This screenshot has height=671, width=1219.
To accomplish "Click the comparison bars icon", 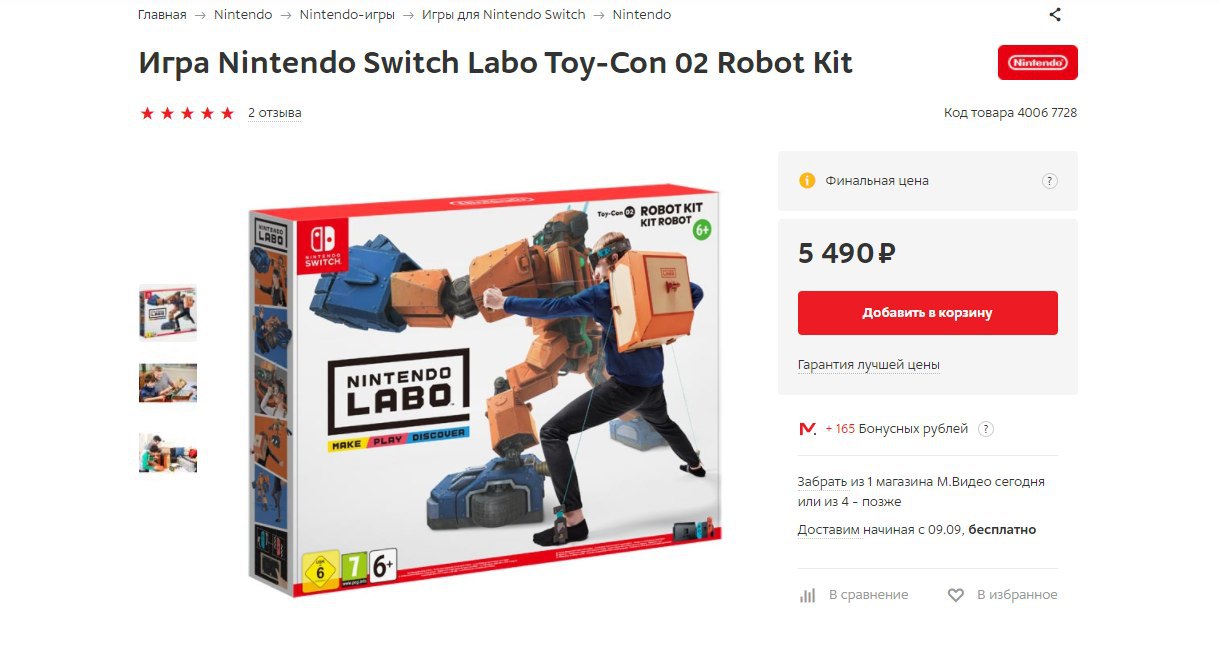I will pos(808,595).
